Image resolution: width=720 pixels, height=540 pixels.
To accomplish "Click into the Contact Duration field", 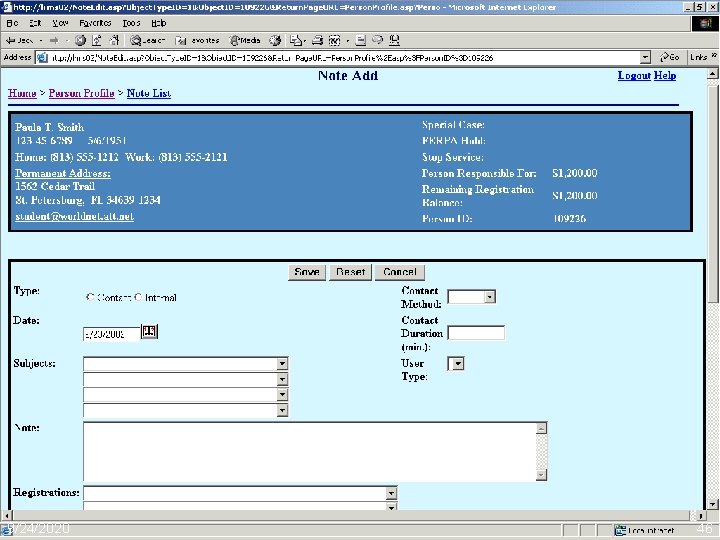I will coord(476,333).
